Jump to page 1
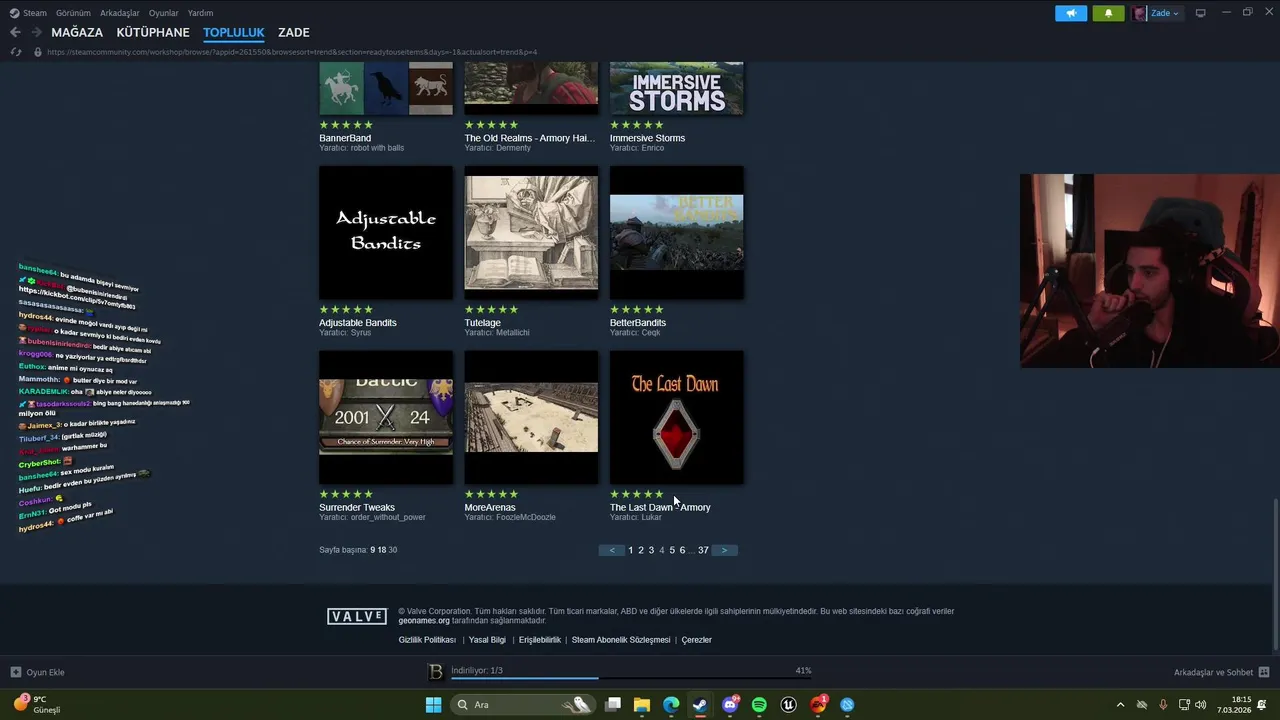 point(630,550)
